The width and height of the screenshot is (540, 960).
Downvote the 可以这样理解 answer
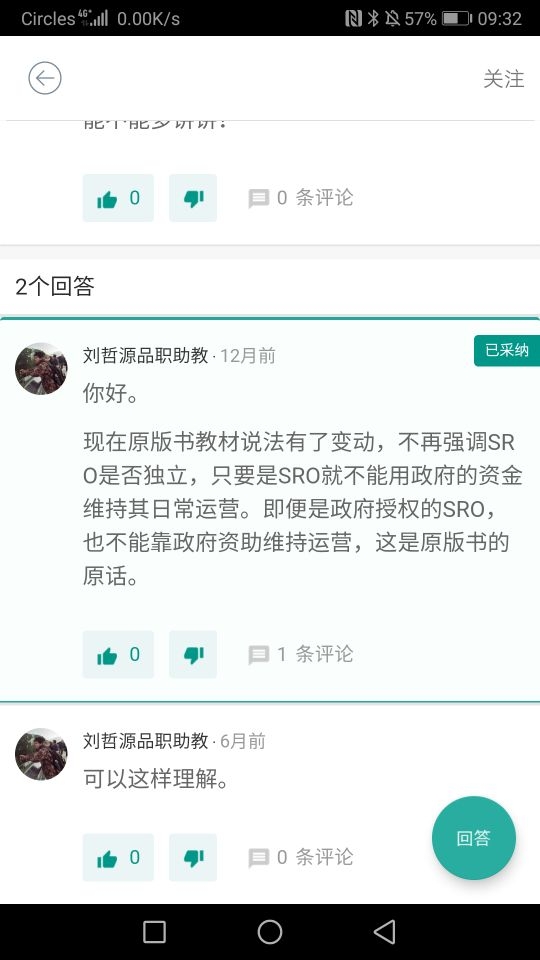(x=193, y=857)
